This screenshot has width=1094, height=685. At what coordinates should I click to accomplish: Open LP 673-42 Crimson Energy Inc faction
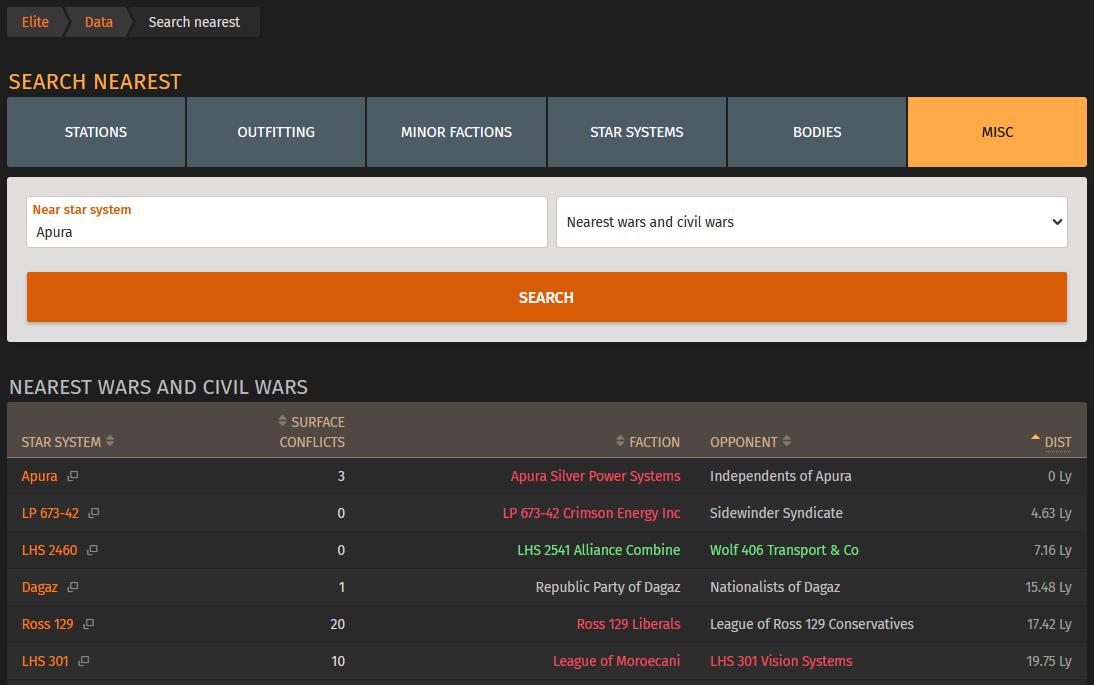pos(592,513)
